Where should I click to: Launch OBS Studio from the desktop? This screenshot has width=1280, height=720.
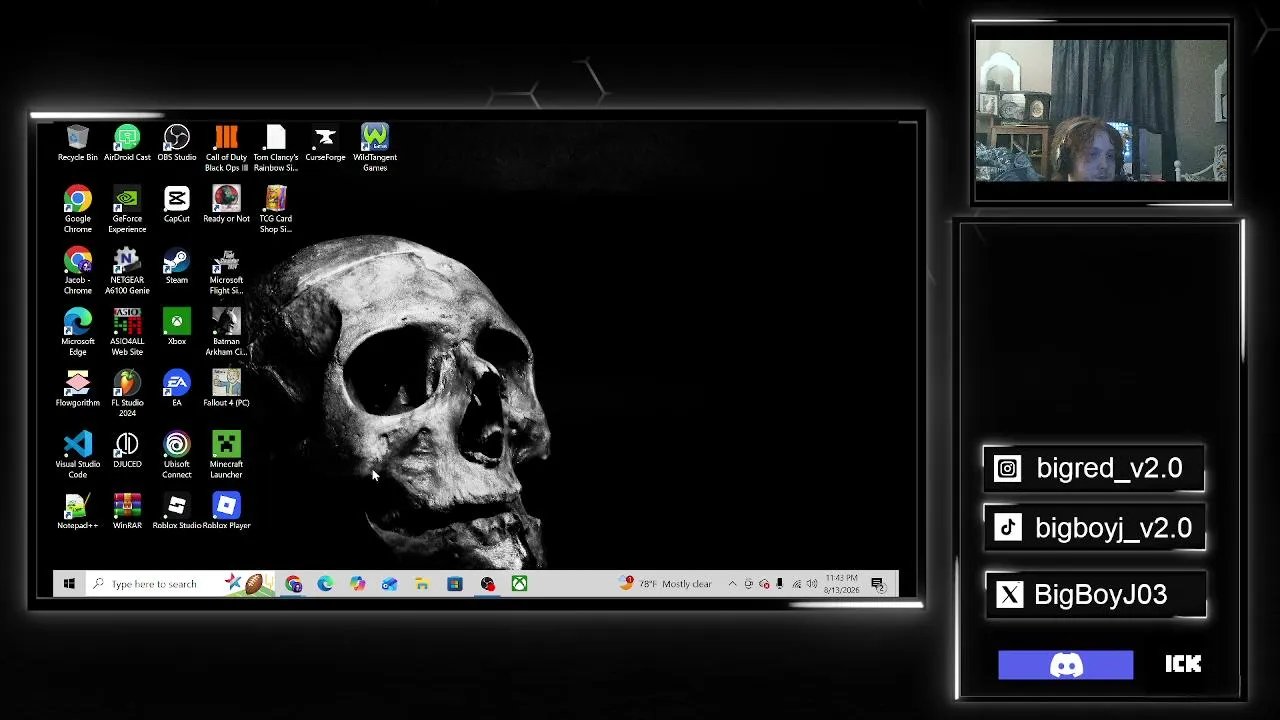(x=177, y=143)
